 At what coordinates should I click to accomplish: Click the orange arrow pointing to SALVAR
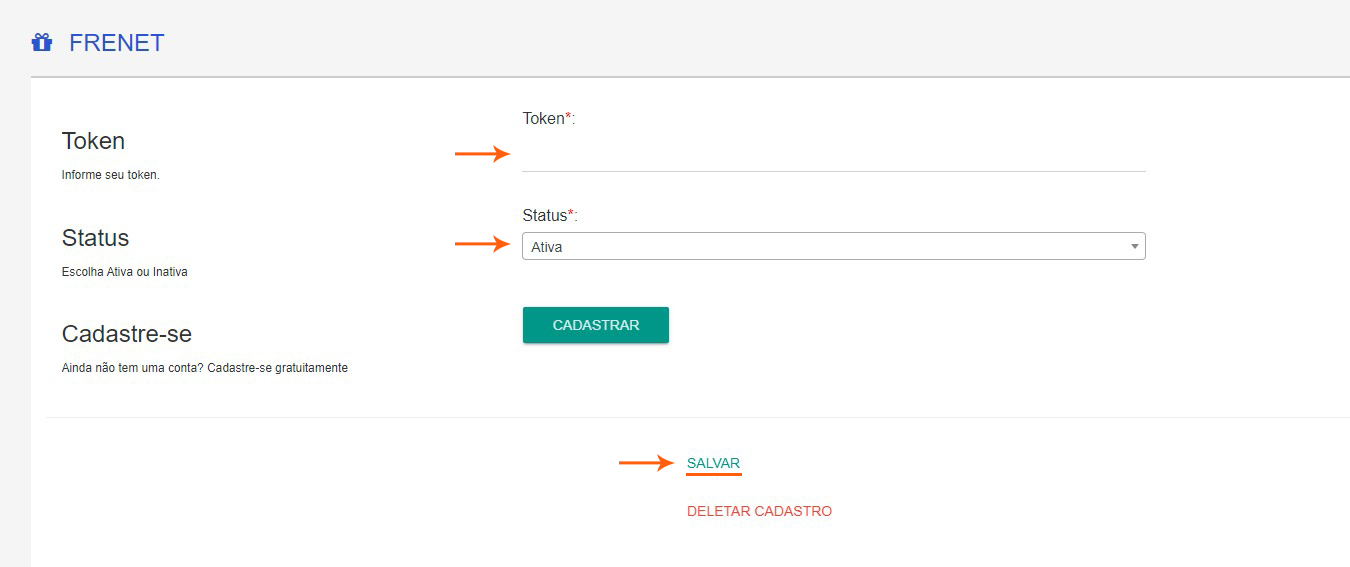tap(646, 462)
